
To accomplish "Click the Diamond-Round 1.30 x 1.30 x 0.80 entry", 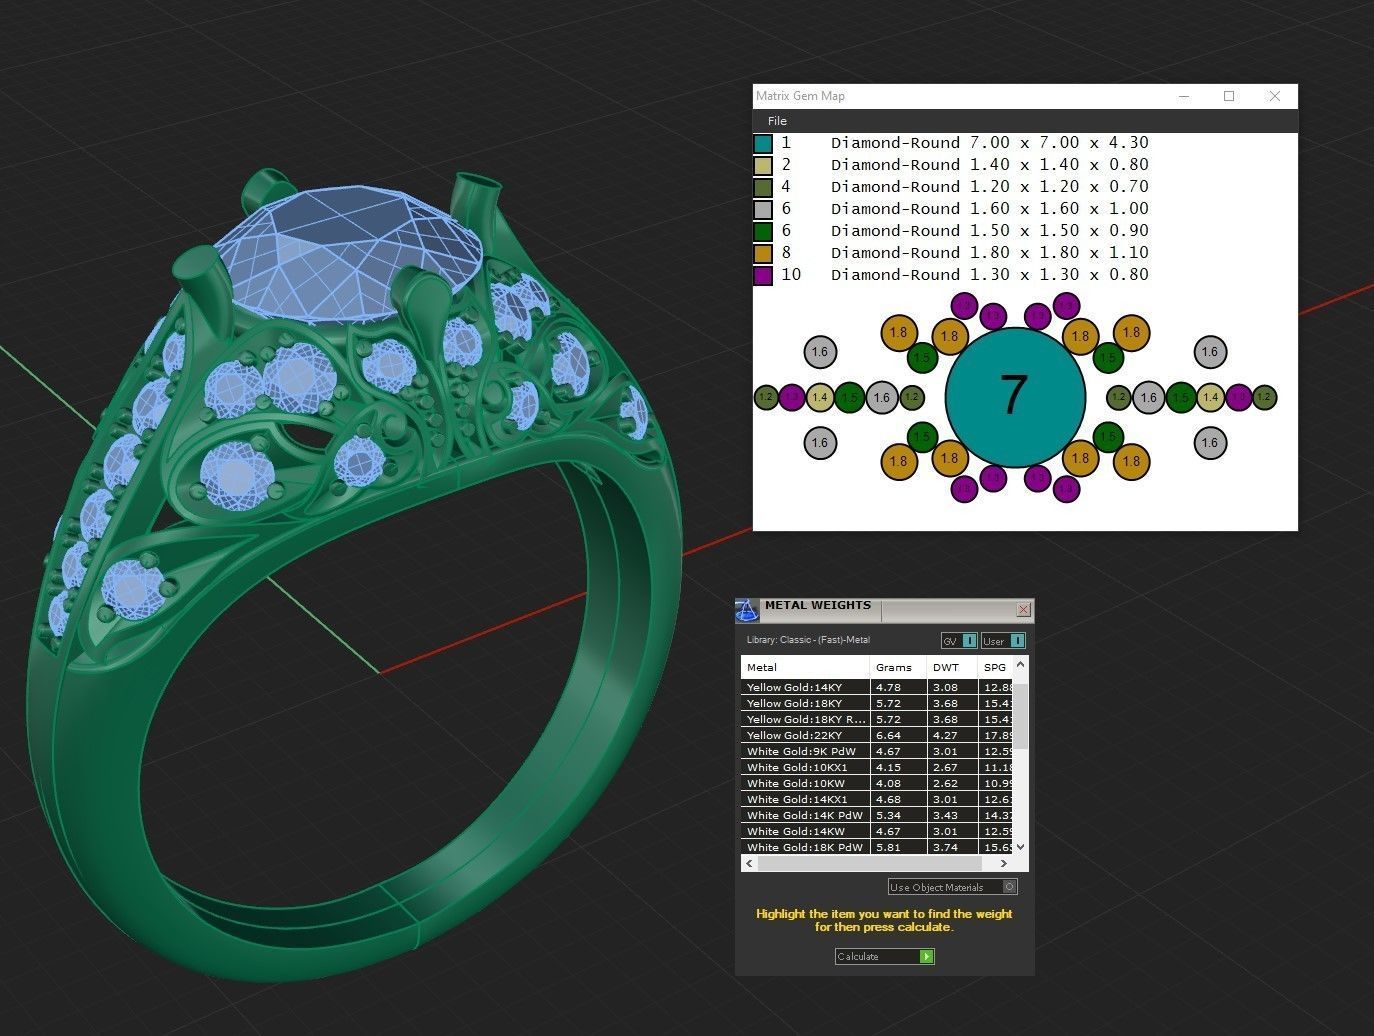I will click(x=989, y=275).
